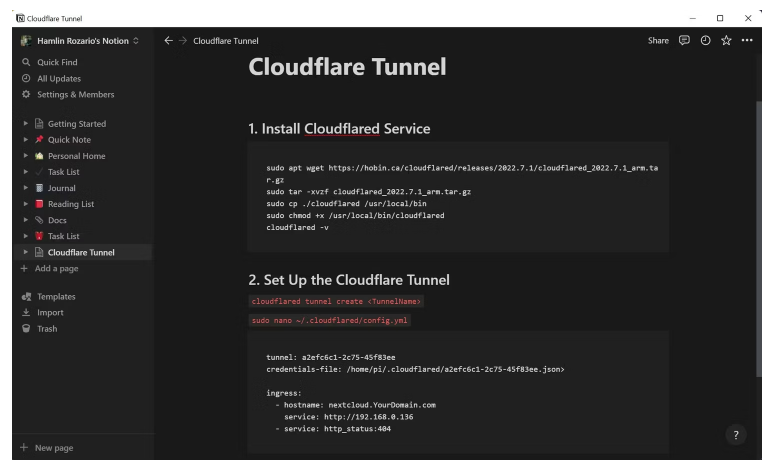
Task: Click the 'sudo chmod +x' code line
Action: pyautogui.click(x=355, y=215)
